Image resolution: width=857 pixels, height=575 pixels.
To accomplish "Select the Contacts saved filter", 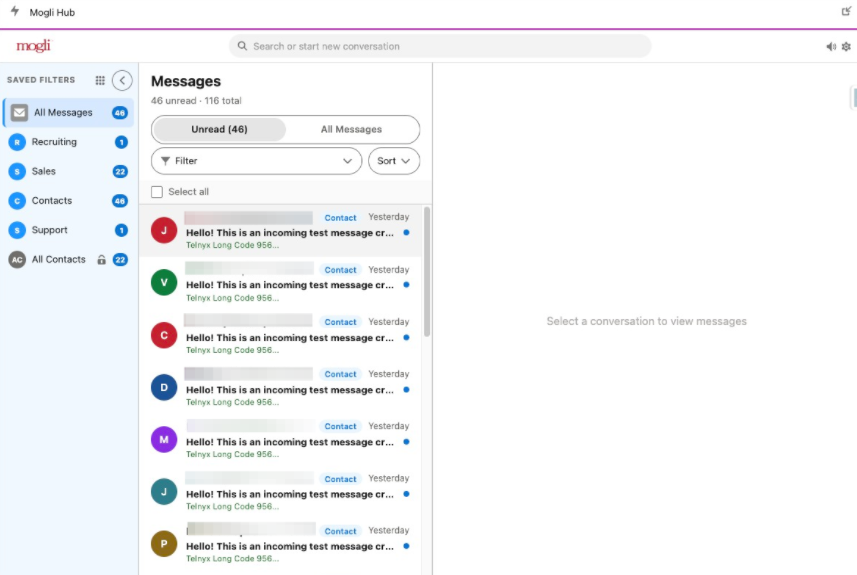I will tap(69, 201).
